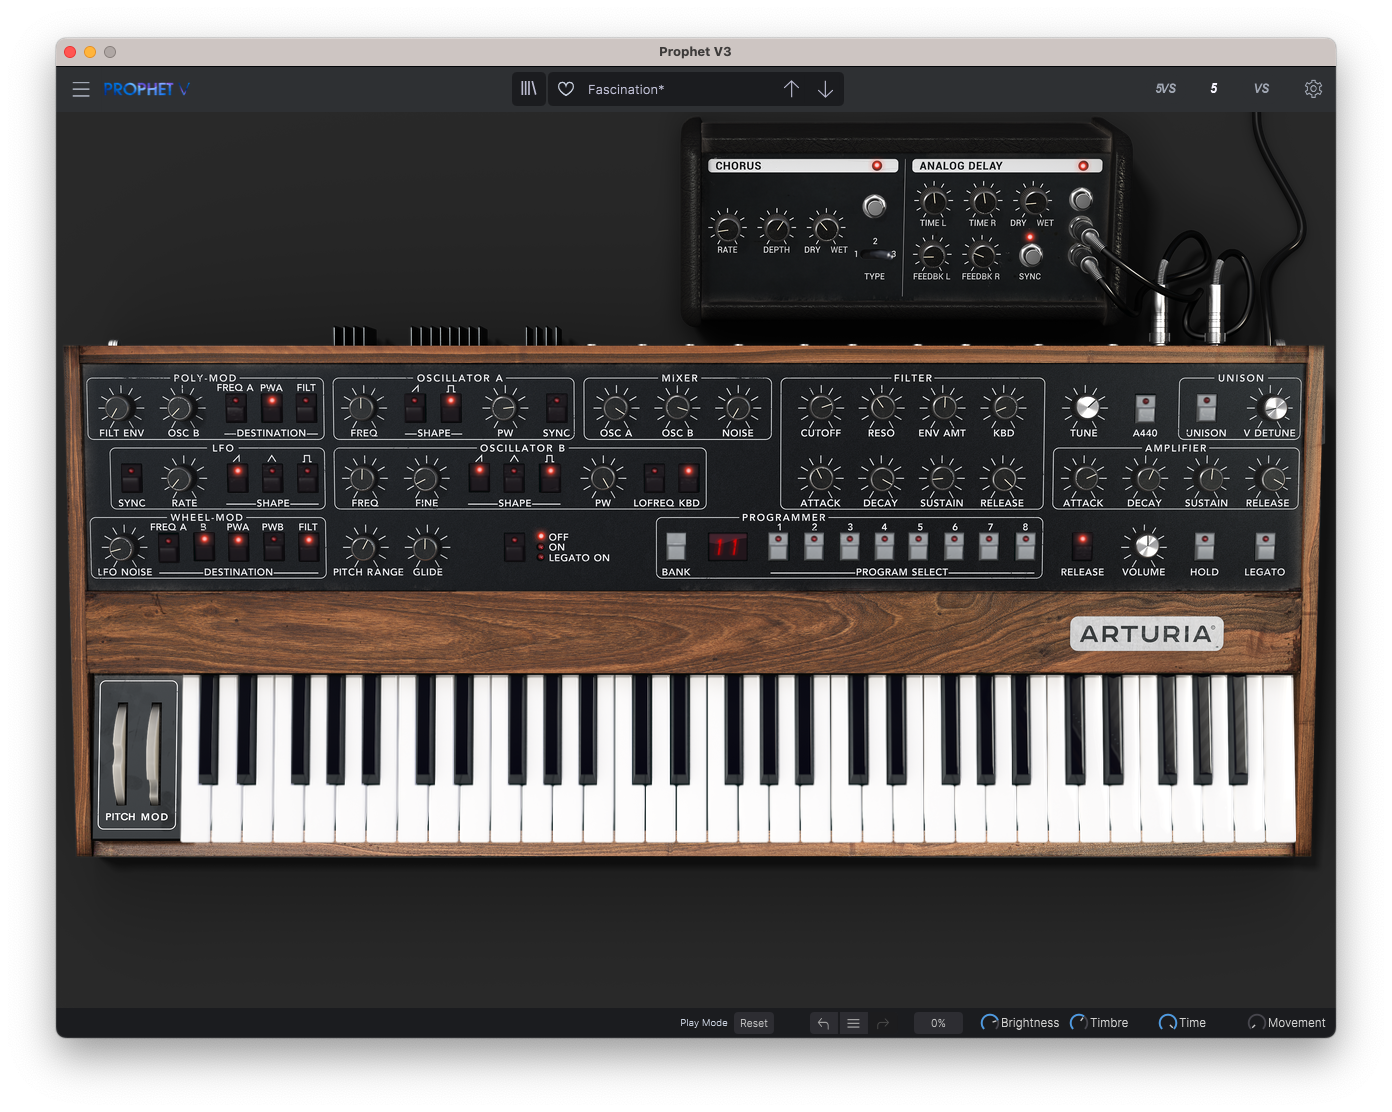Click the Movement macro knob
1392x1112 pixels.
[1256, 1022]
